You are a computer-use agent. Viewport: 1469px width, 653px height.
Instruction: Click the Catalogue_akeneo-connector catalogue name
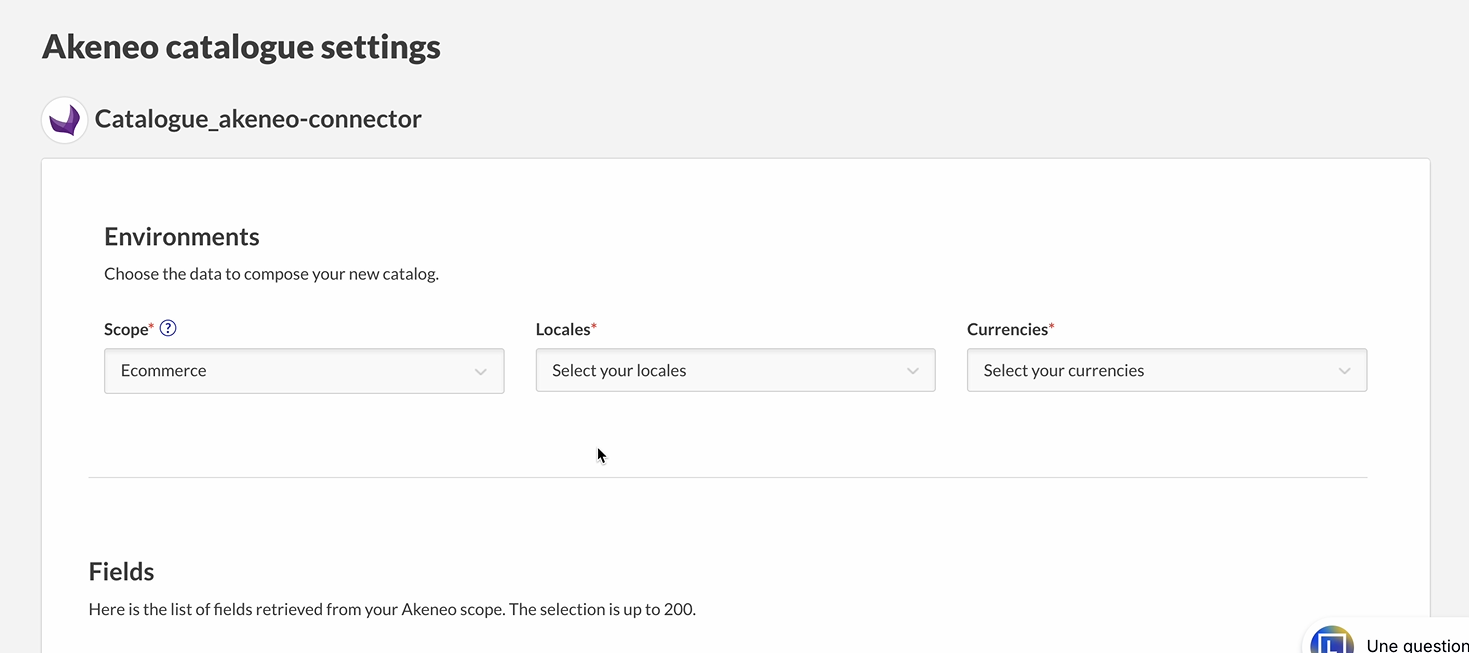pyautogui.click(x=258, y=119)
